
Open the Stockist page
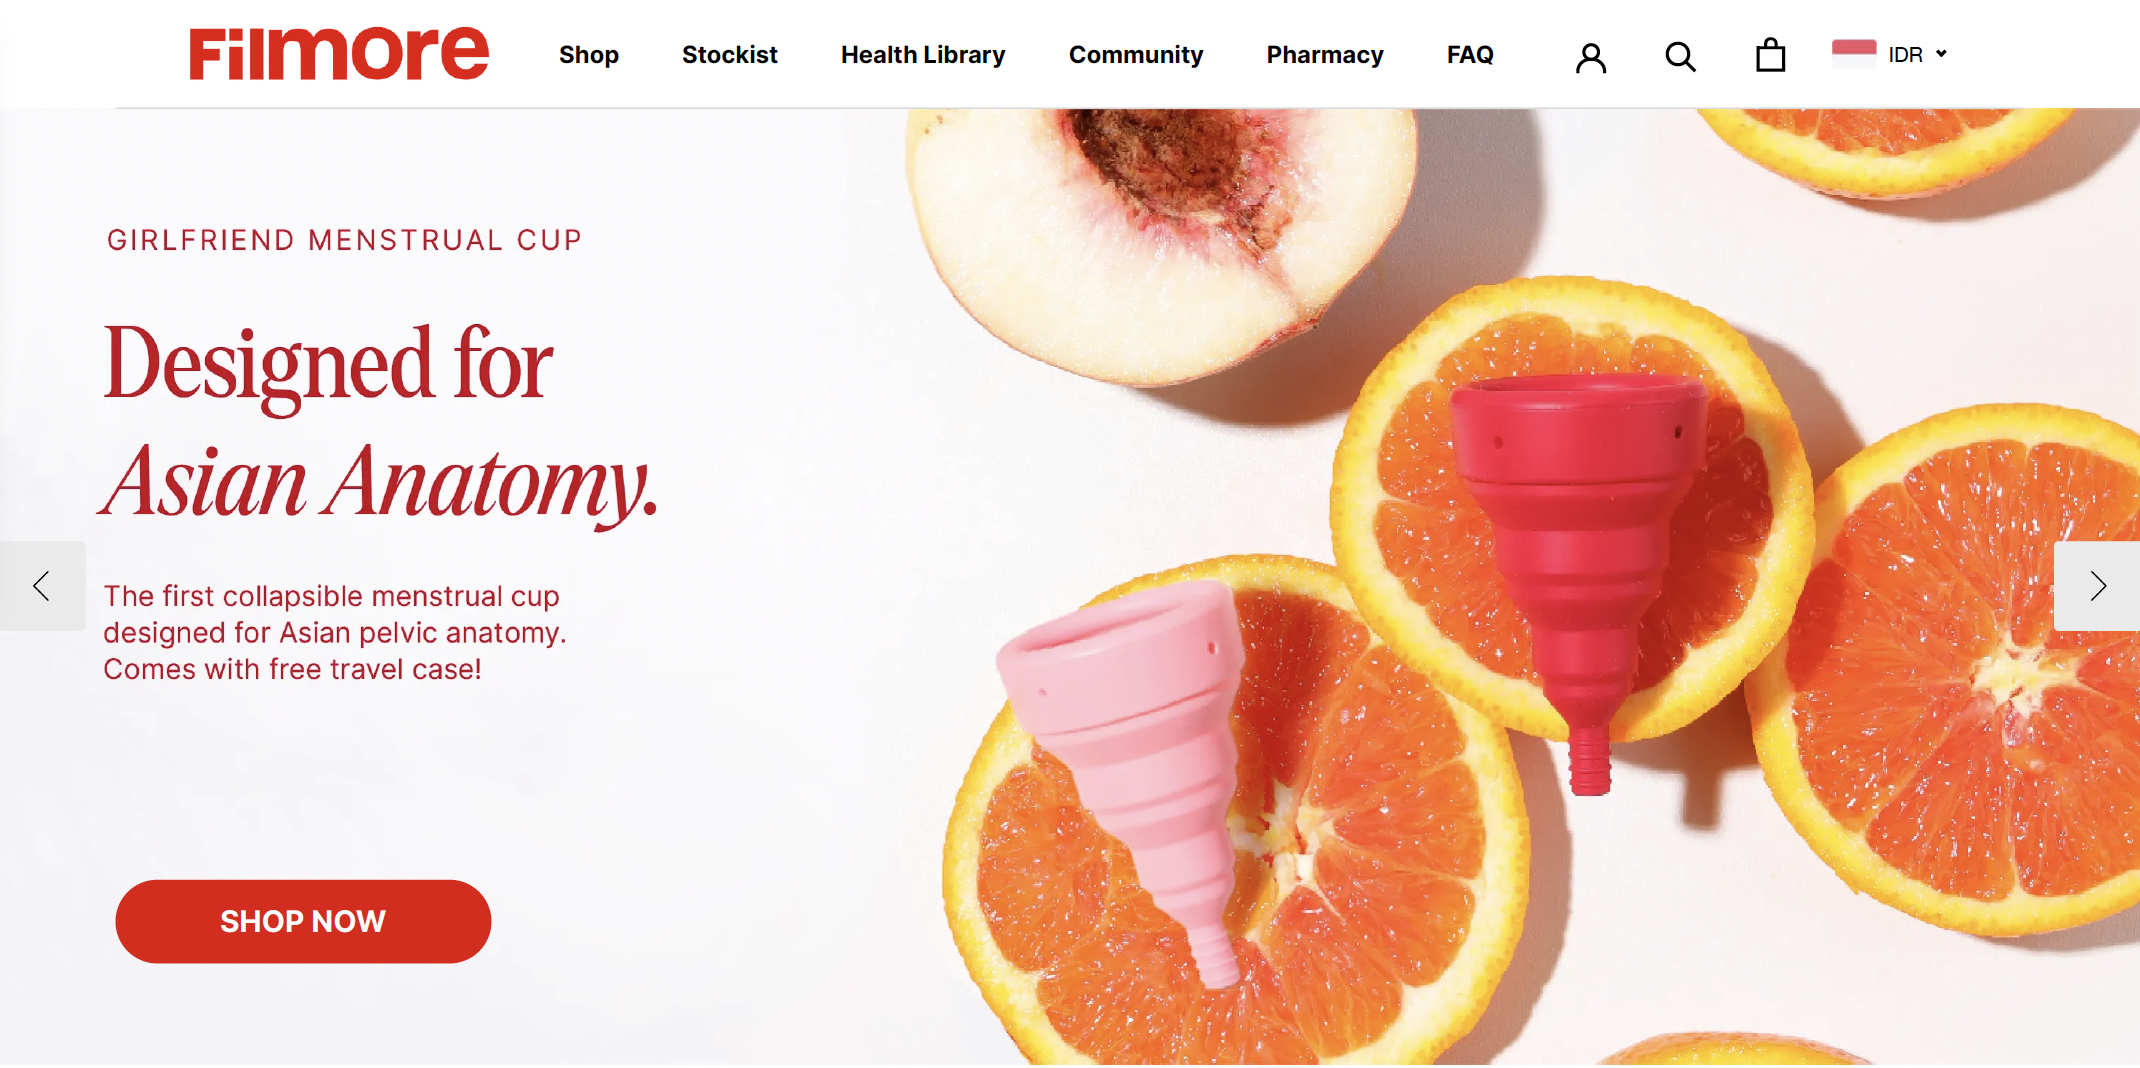[x=729, y=55]
